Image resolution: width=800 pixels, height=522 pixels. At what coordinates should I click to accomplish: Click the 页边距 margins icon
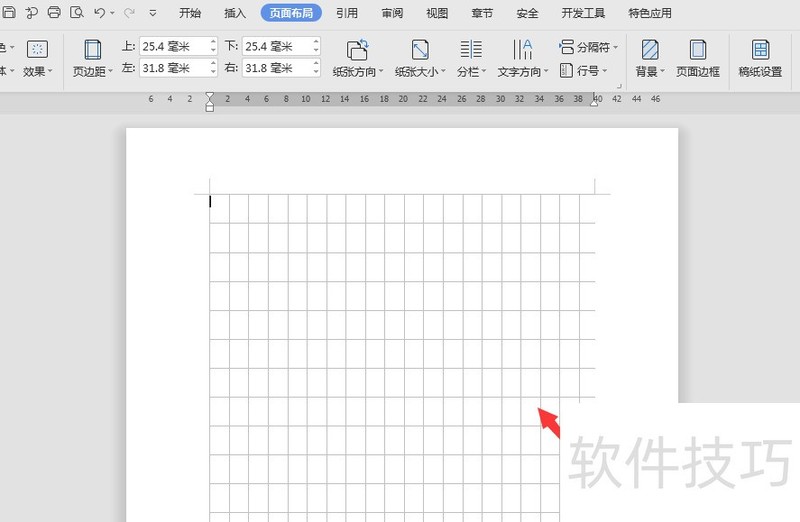[x=92, y=50]
